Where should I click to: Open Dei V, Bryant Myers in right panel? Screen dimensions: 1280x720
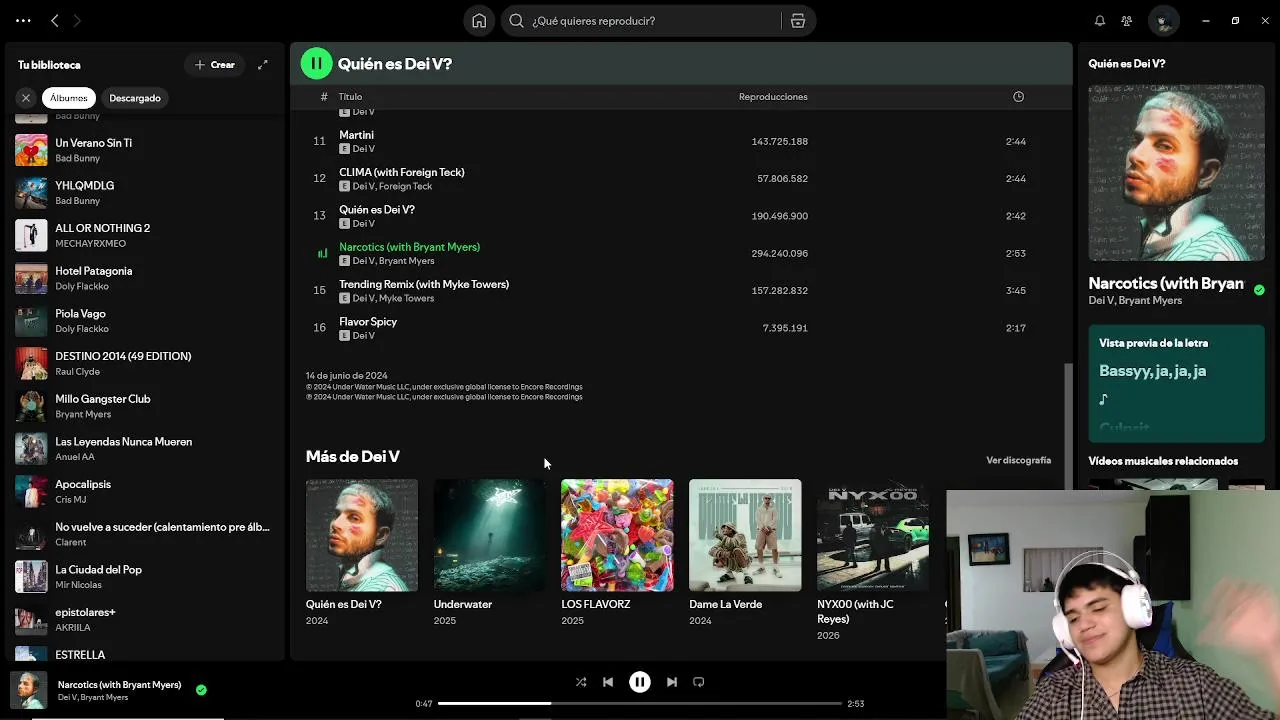1135,300
